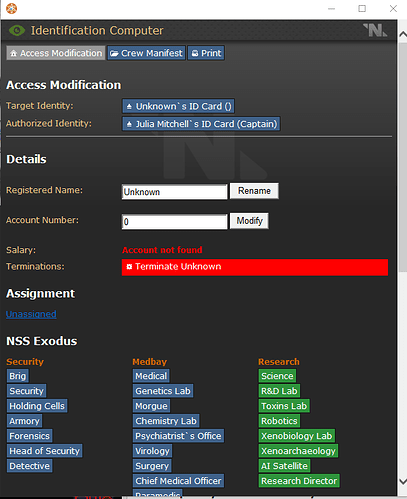
Task: Click the Medbay region heading
Action: click(x=150, y=362)
